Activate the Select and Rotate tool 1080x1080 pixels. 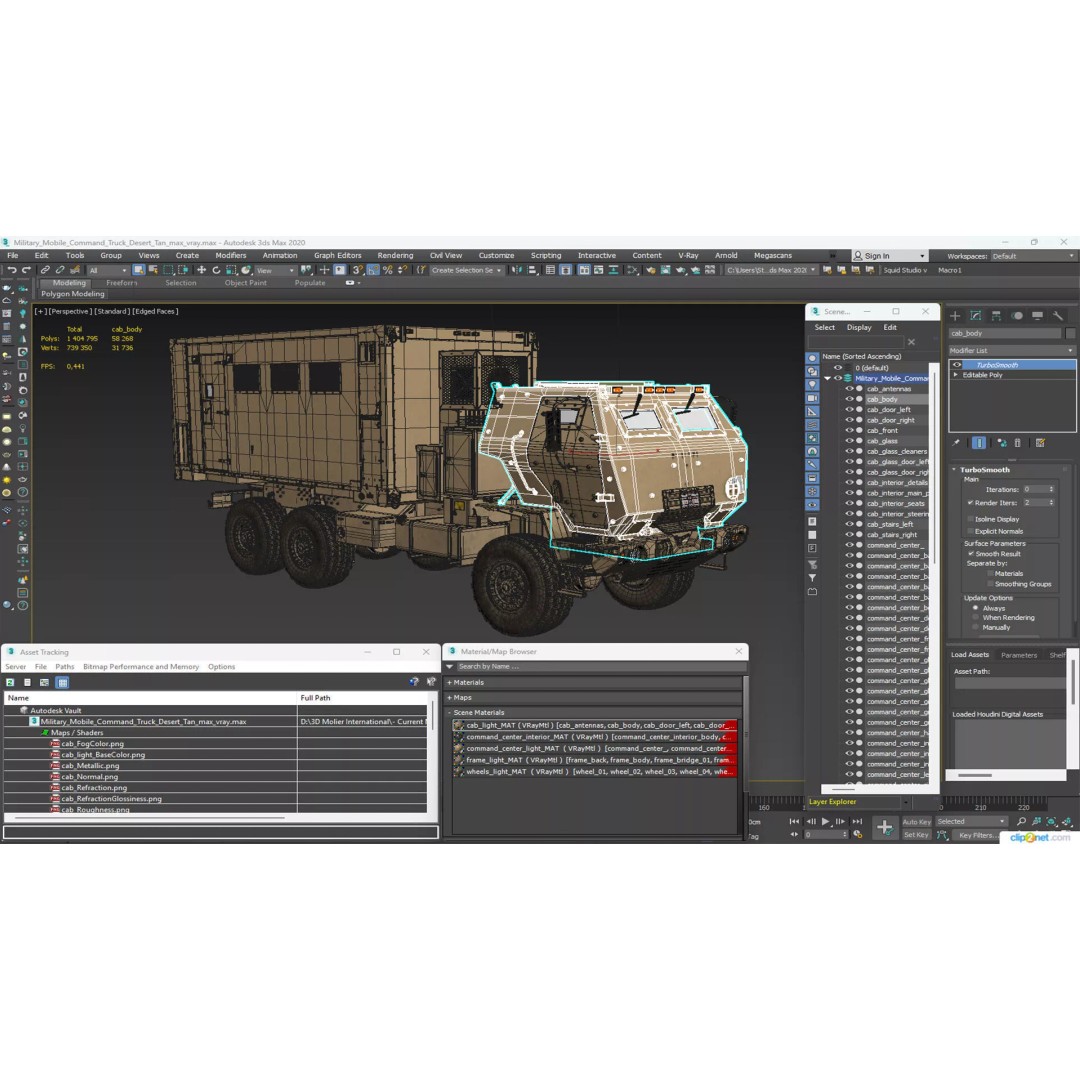216,270
